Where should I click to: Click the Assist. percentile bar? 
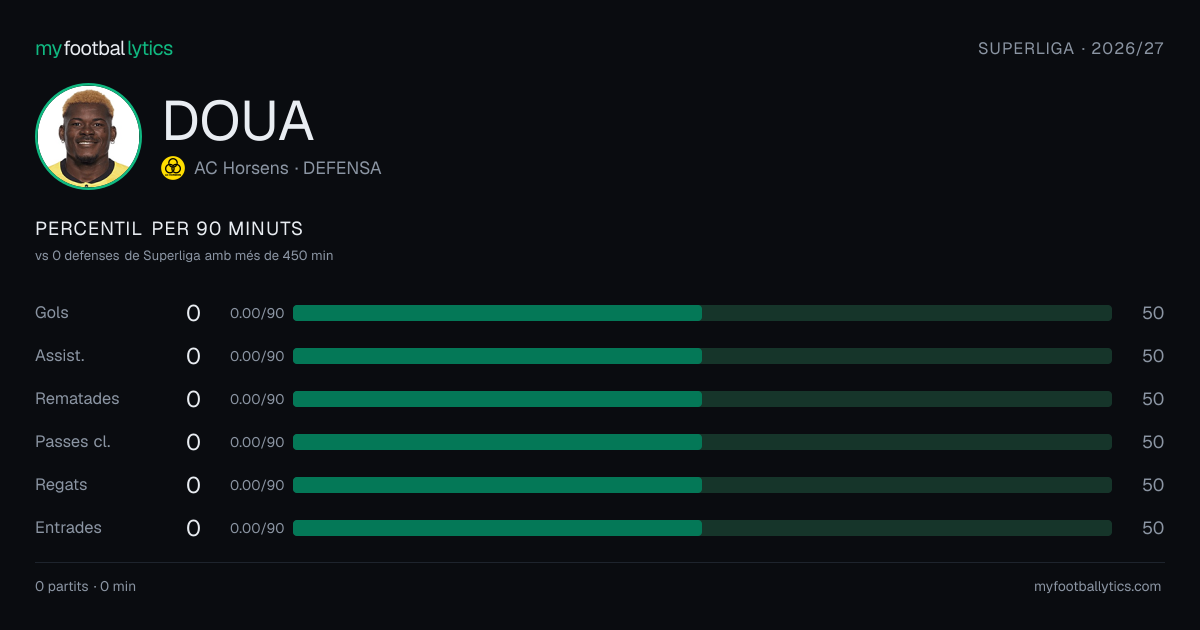point(702,356)
